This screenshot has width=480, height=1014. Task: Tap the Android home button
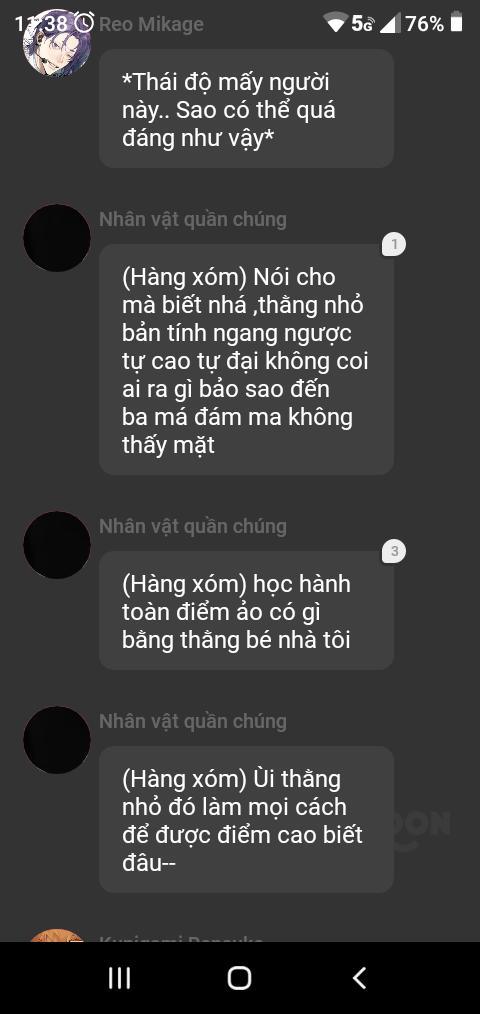(x=239, y=978)
